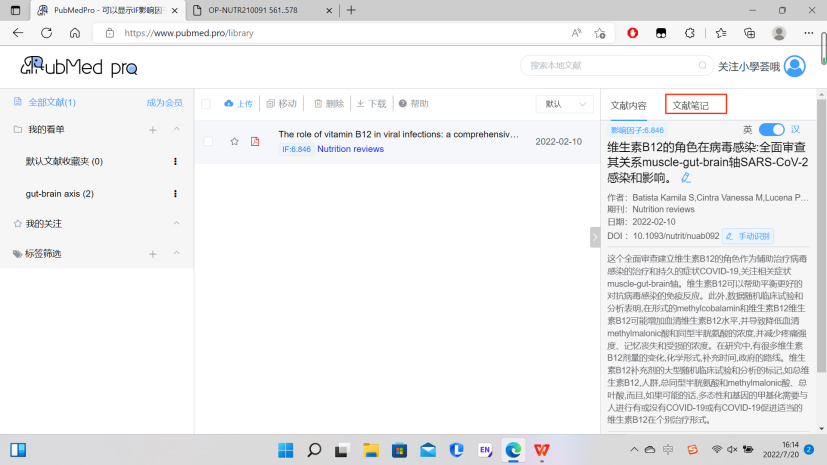The image size is (827, 465).
Task: Click the Move (移动) toolbar button
Action: click(282, 104)
